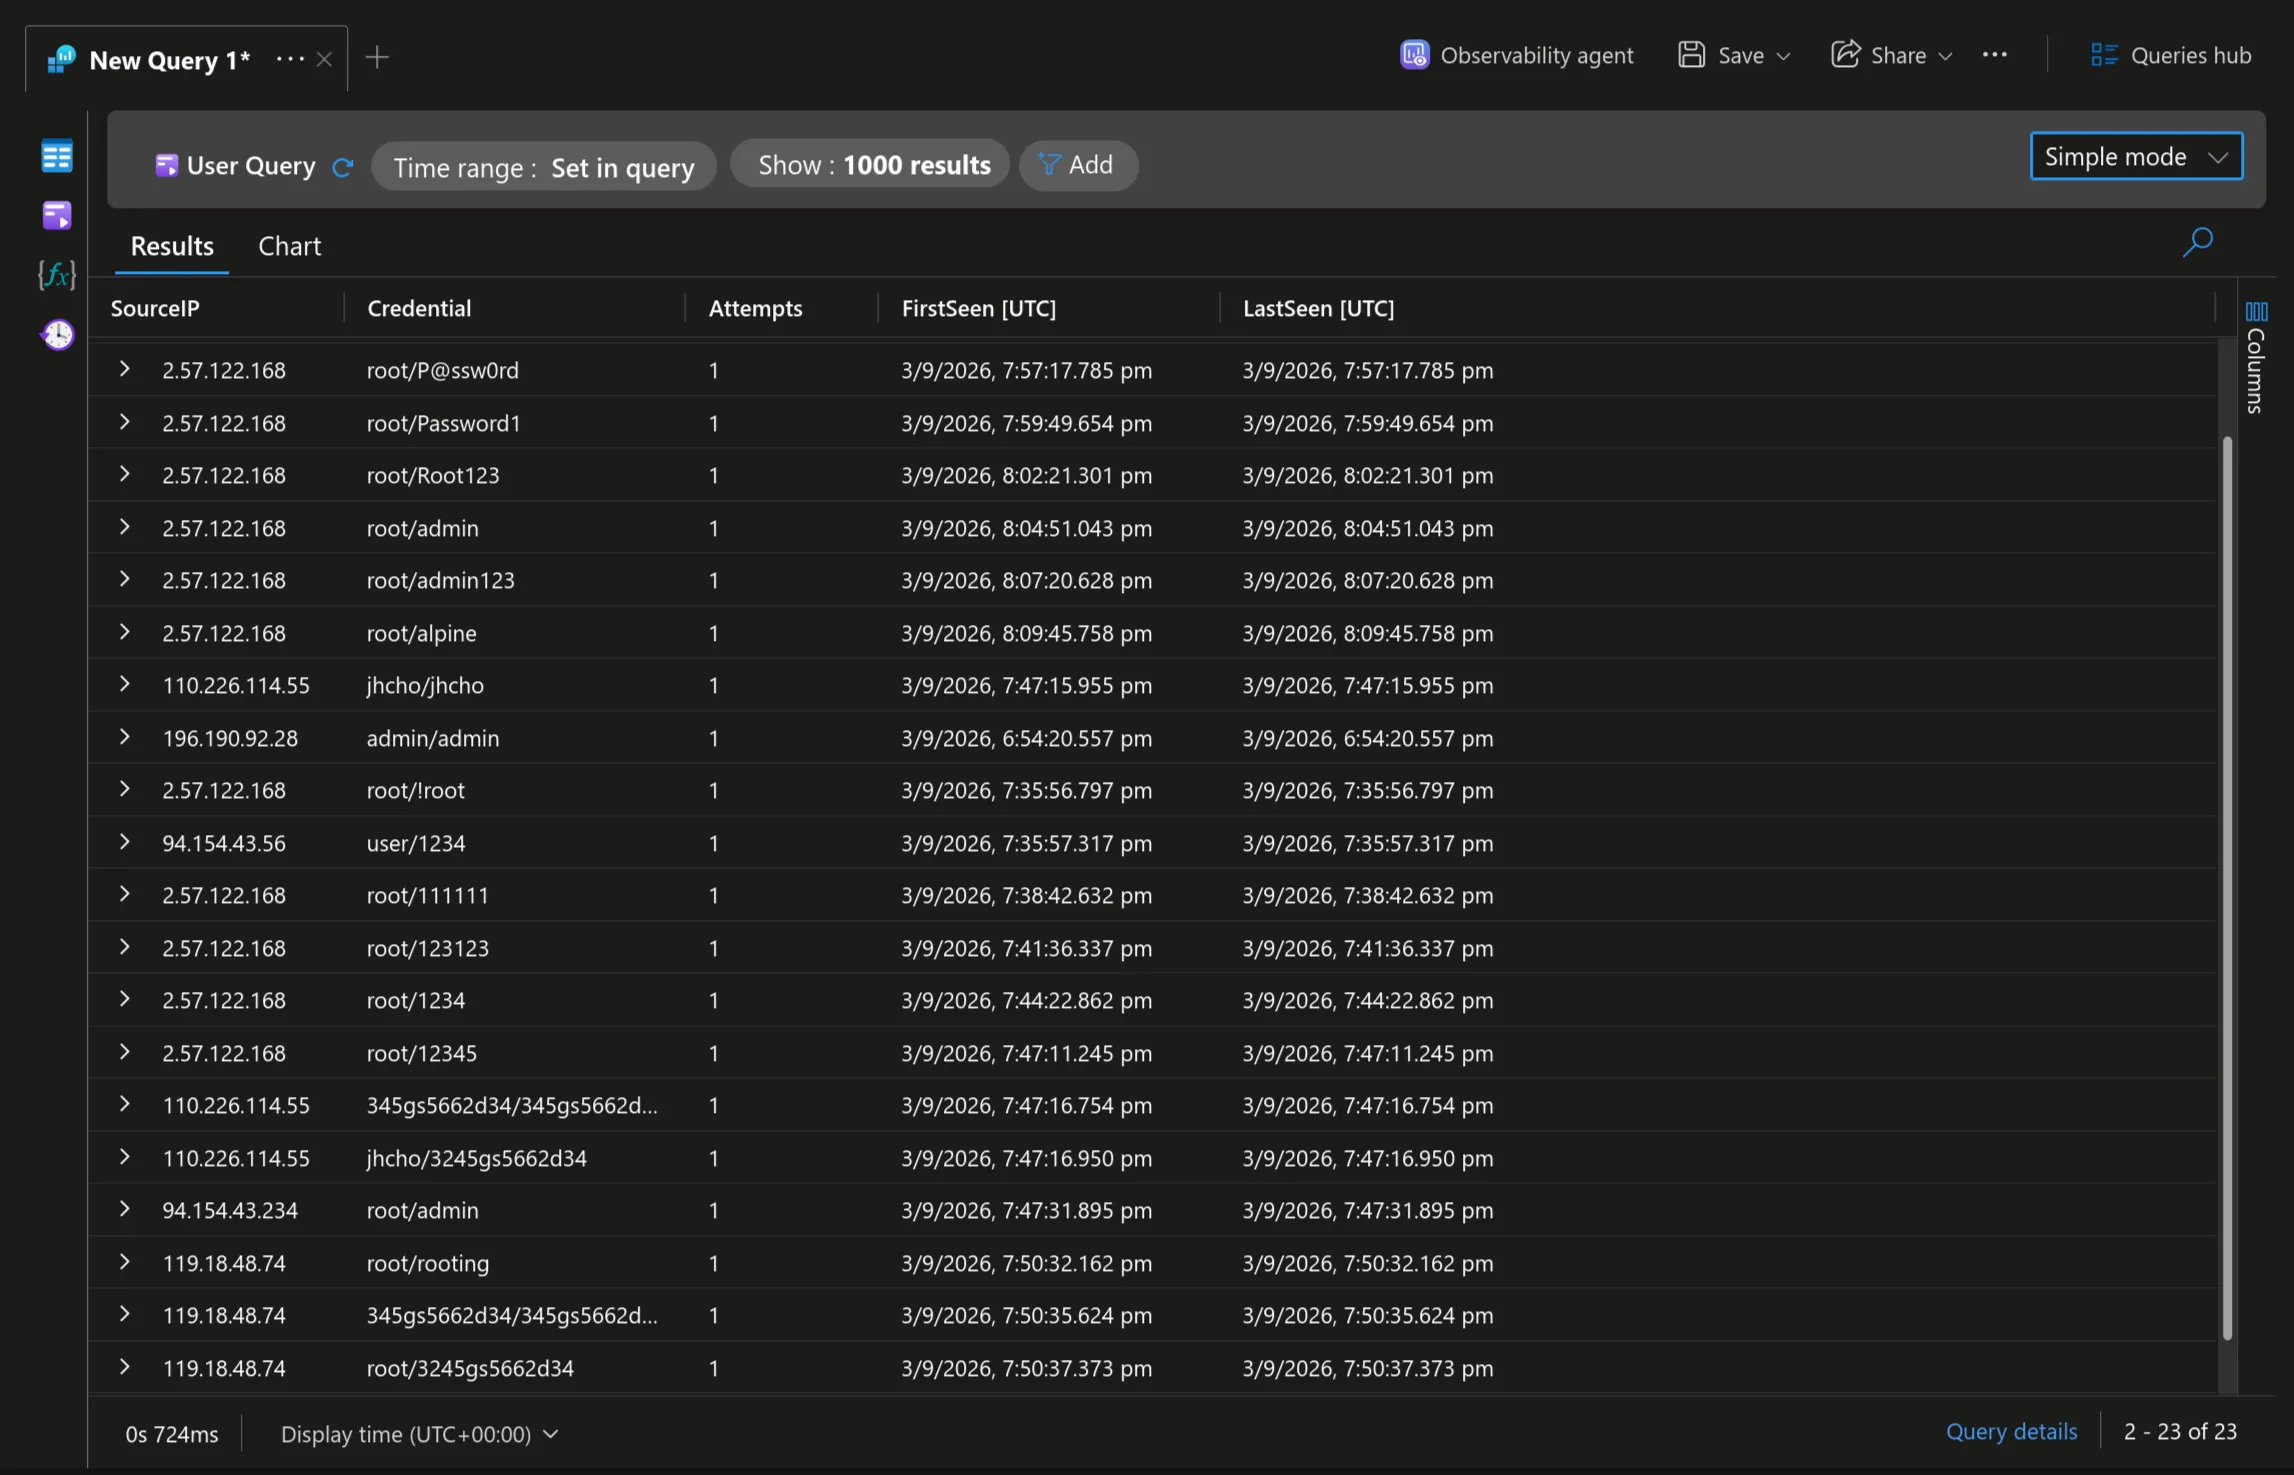Image resolution: width=2294 pixels, height=1475 pixels.
Task: Sort by the Attempts column header
Action: pyautogui.click(x=755, y=308)
